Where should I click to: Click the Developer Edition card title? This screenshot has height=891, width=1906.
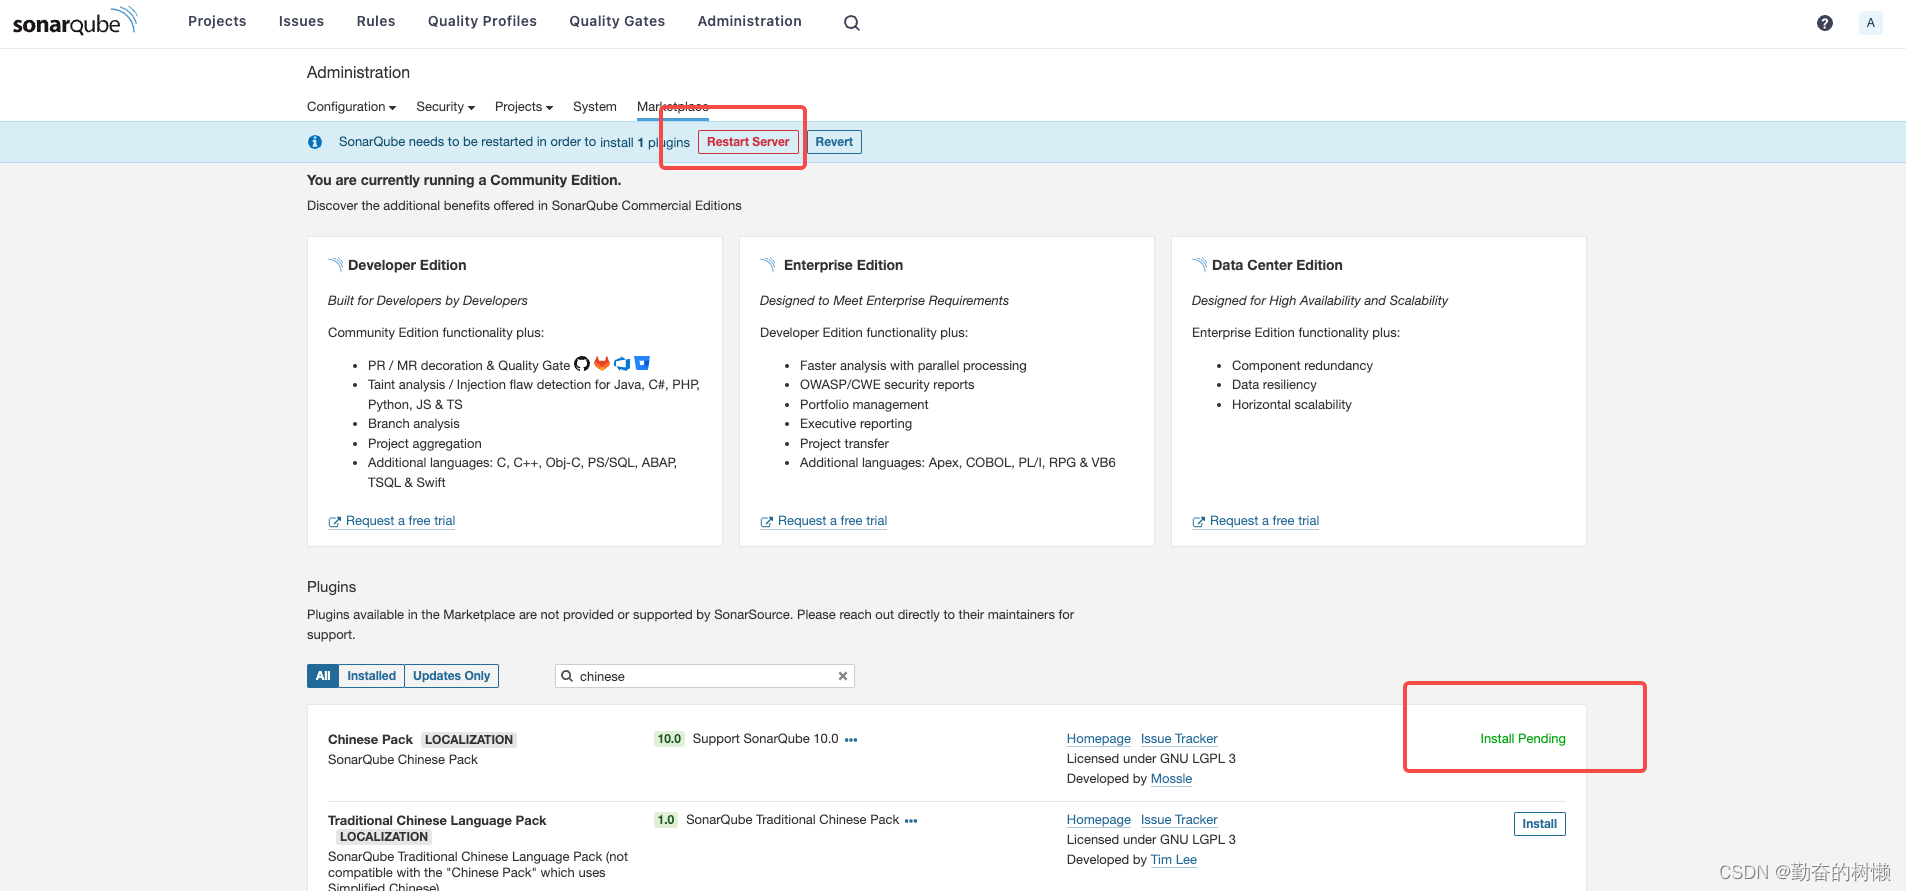click(x=407, y=265)
